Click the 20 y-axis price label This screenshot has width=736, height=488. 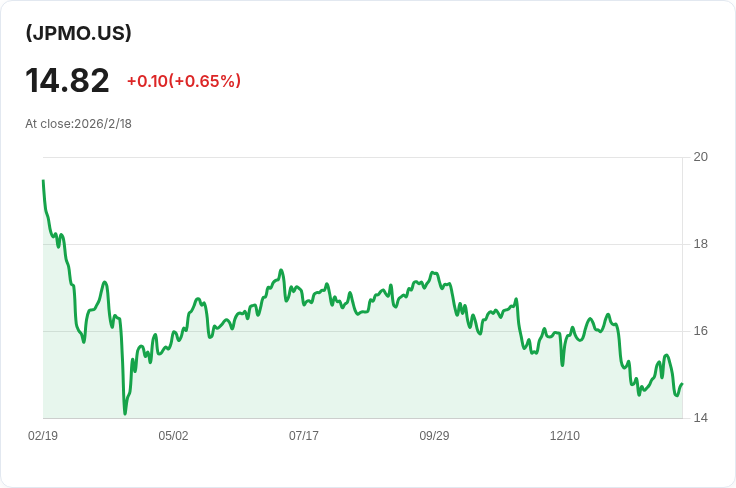pyautogui.click(x=700, y=157)
